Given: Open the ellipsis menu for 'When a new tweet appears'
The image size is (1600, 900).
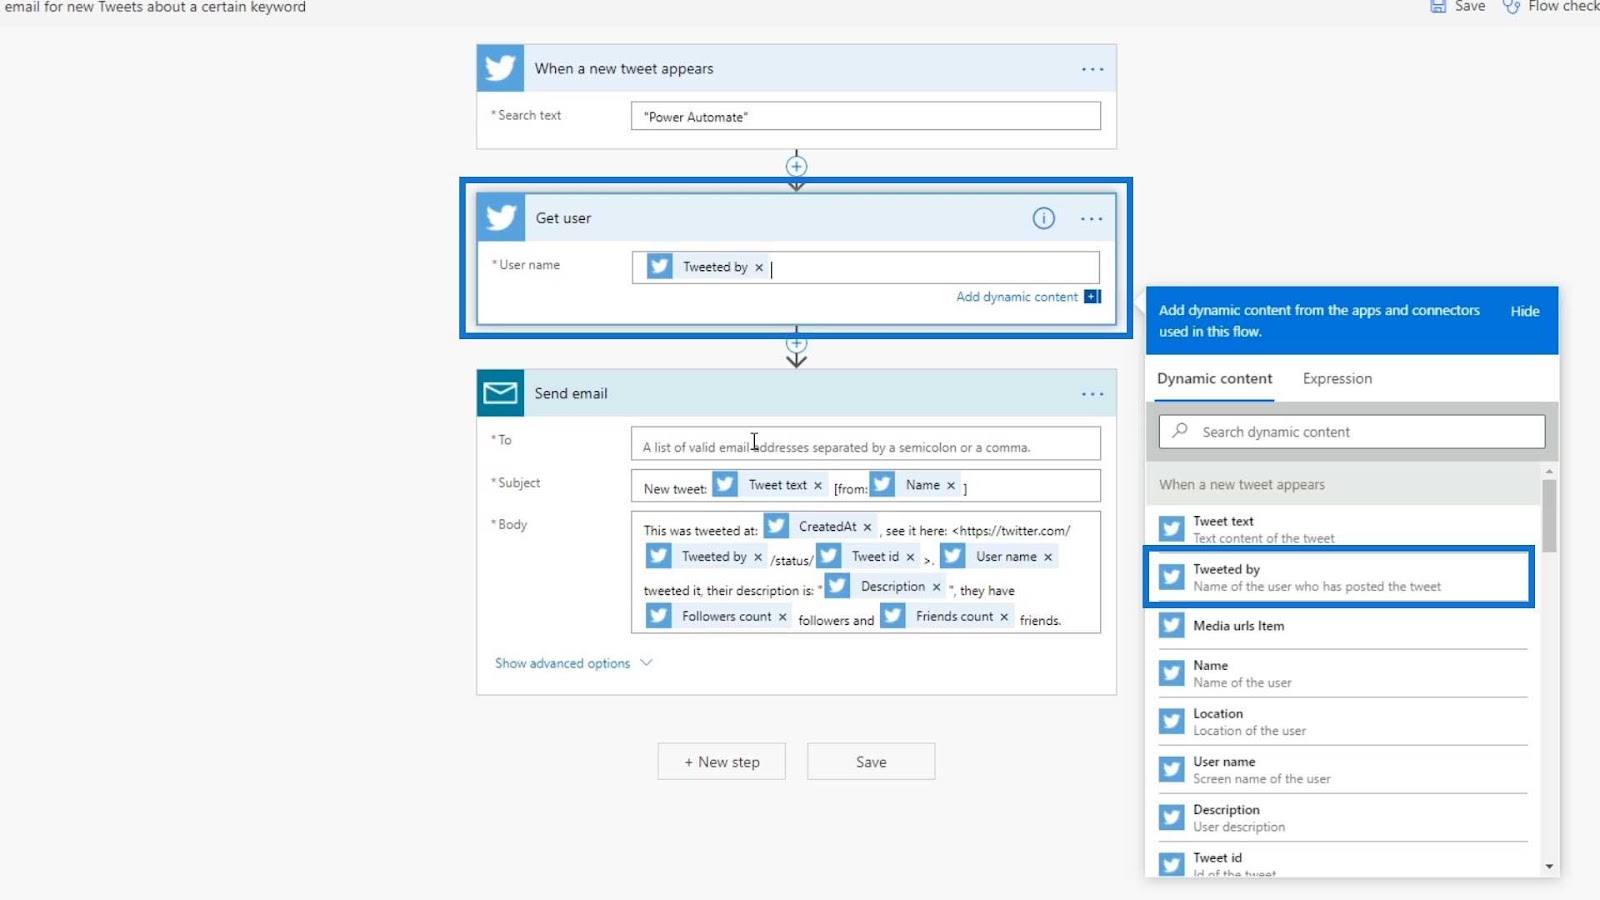Looking at the screenshot, I should tap(1092, 69).
